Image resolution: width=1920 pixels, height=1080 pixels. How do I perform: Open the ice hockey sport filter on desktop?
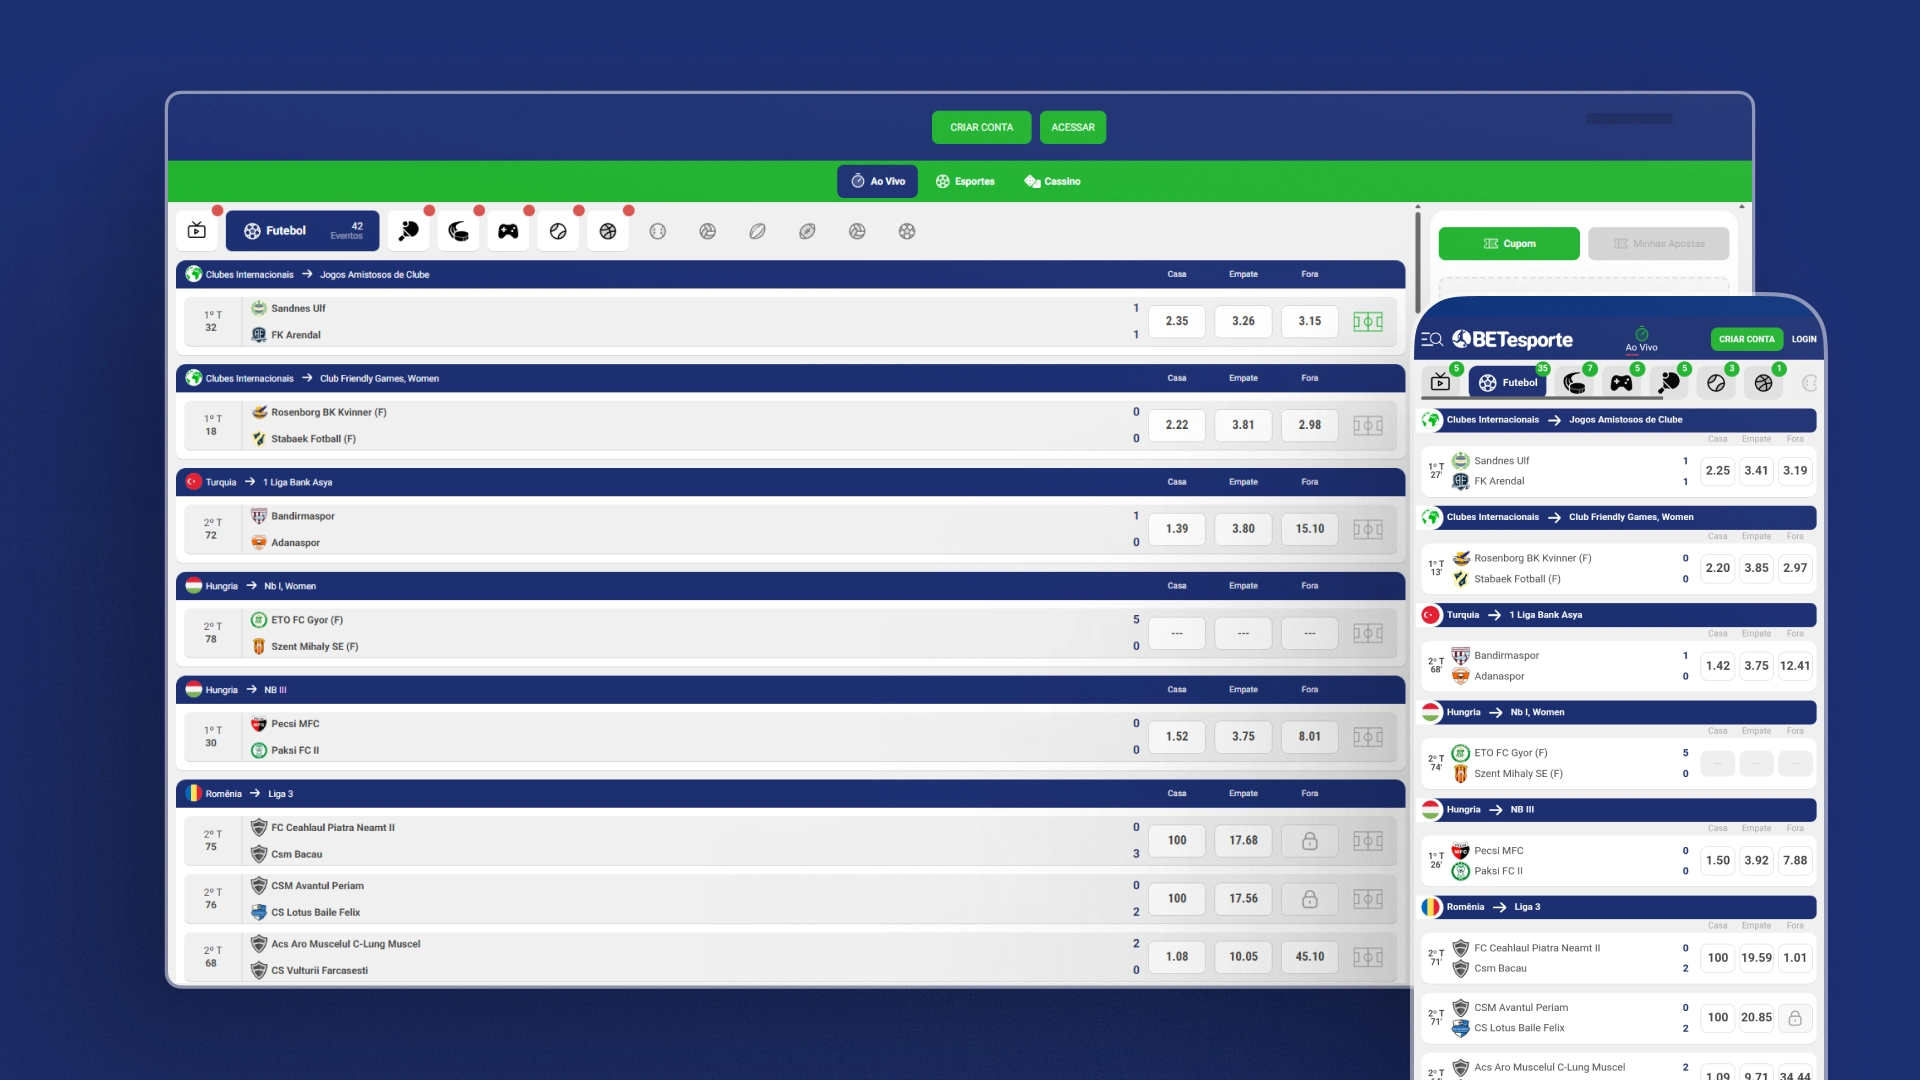pyautogui.click(x=459, y=231)
